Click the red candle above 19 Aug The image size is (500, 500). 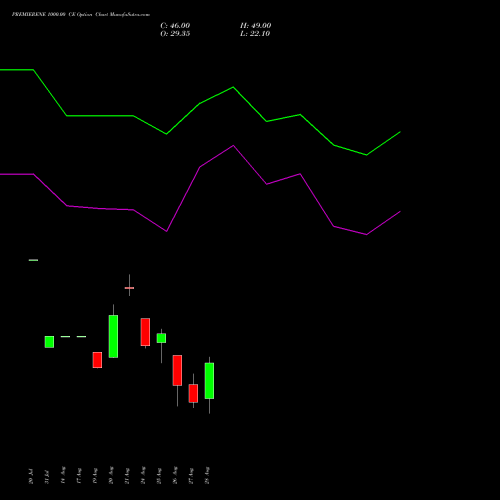[97, 360]
